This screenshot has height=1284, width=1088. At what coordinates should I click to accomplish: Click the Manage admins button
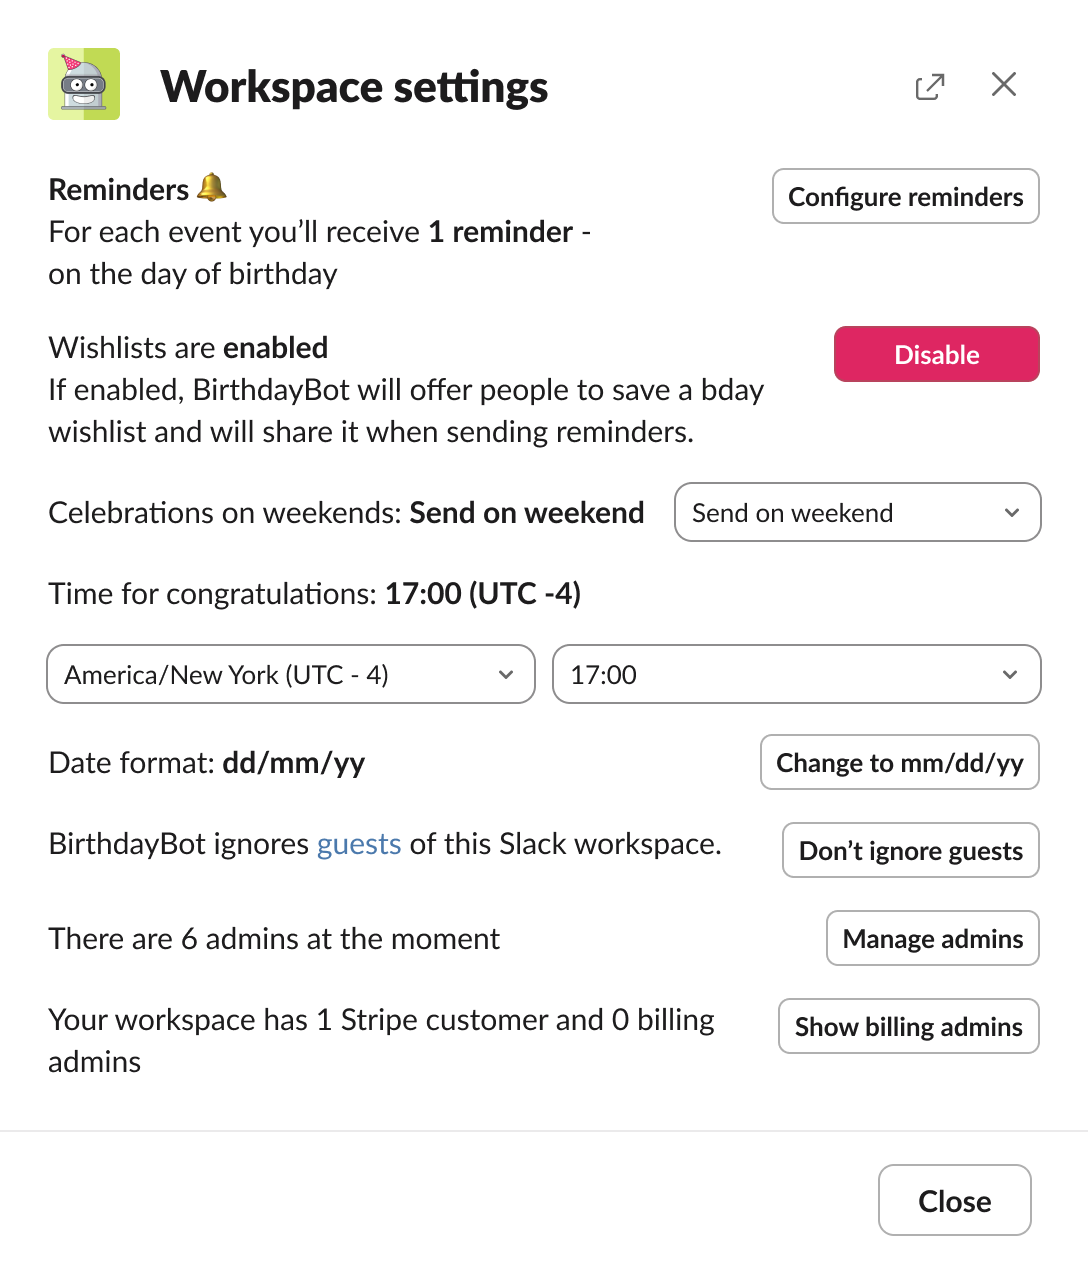[932, 938]
